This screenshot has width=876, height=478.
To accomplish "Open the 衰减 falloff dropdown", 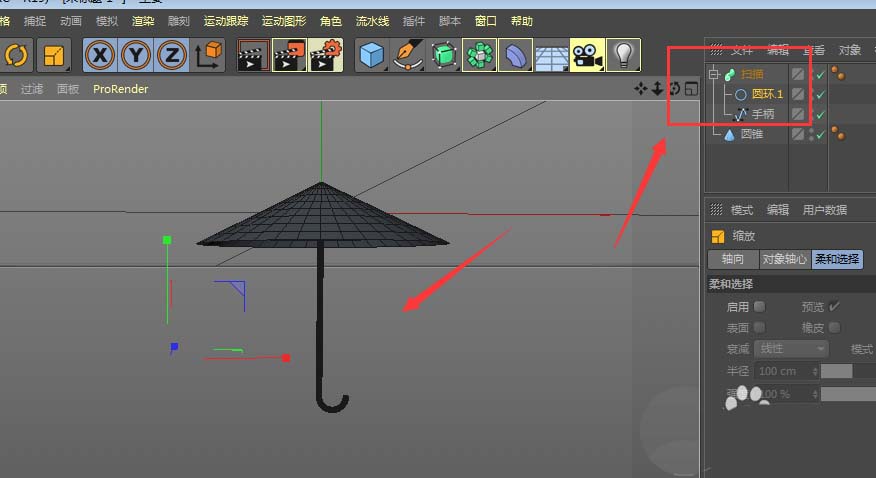I will pos(791,349).
